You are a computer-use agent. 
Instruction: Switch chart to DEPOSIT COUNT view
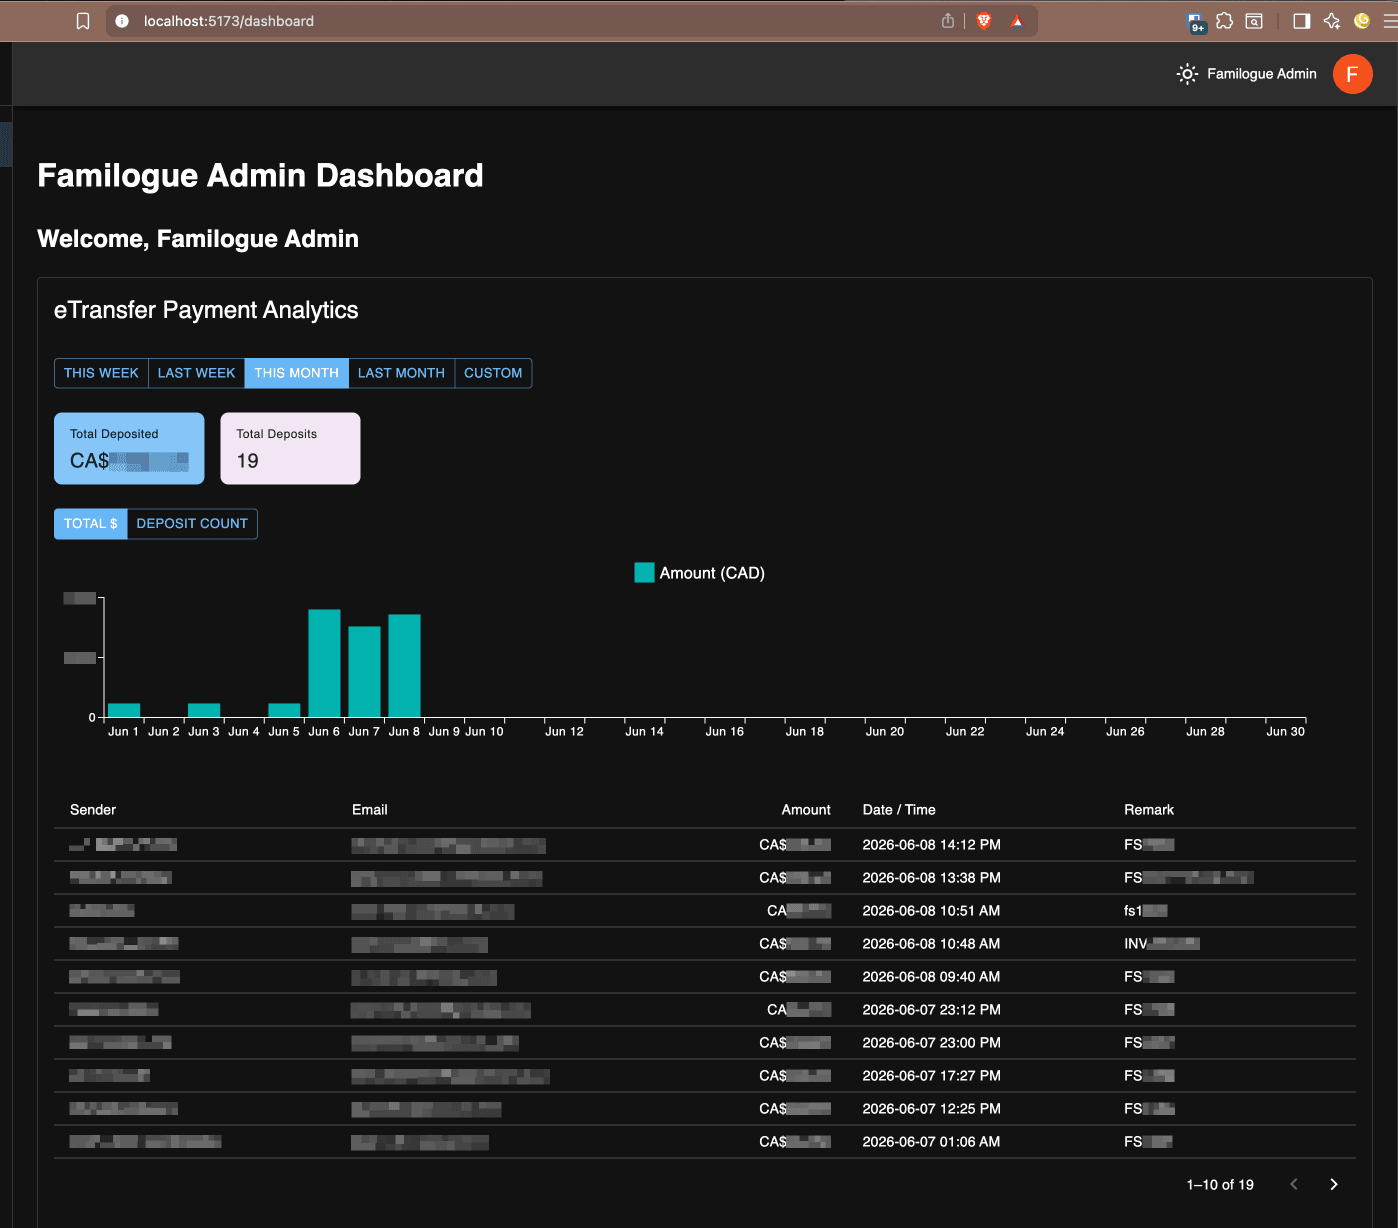pyautogui.click(x=192, y=524)
